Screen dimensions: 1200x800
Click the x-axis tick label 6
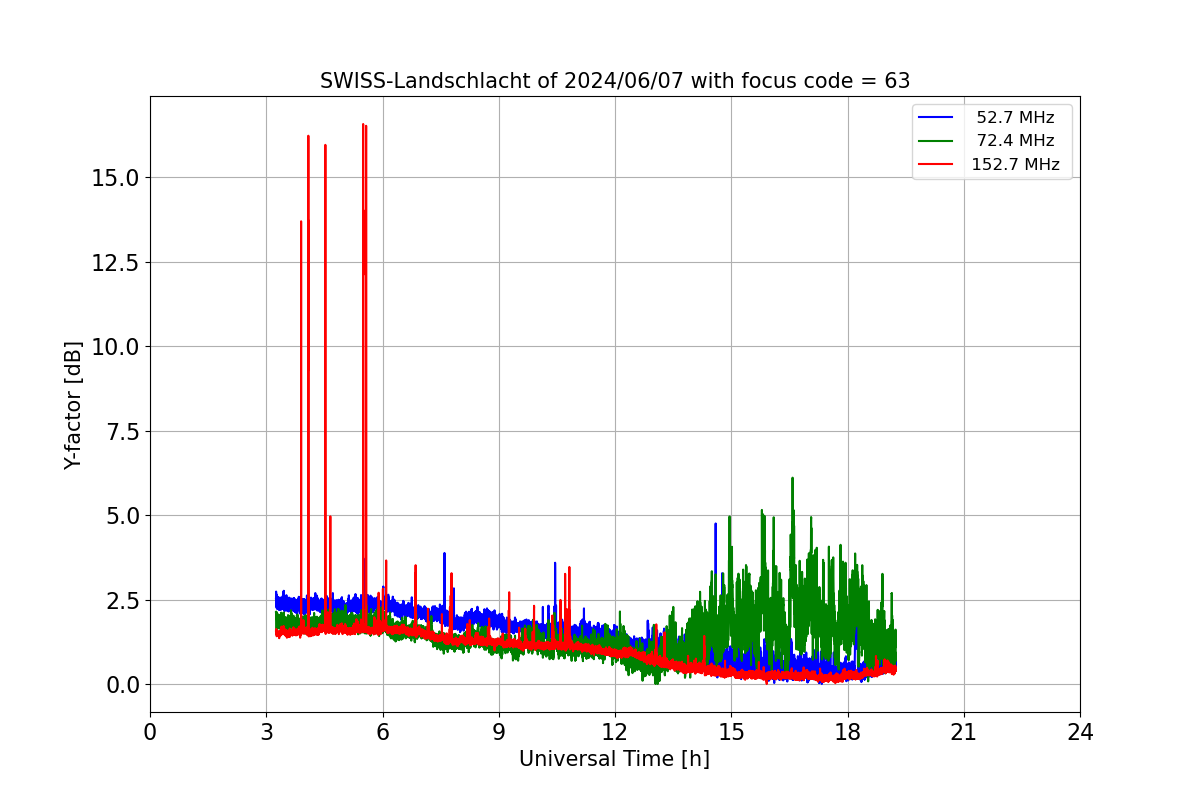pos(382,732)
